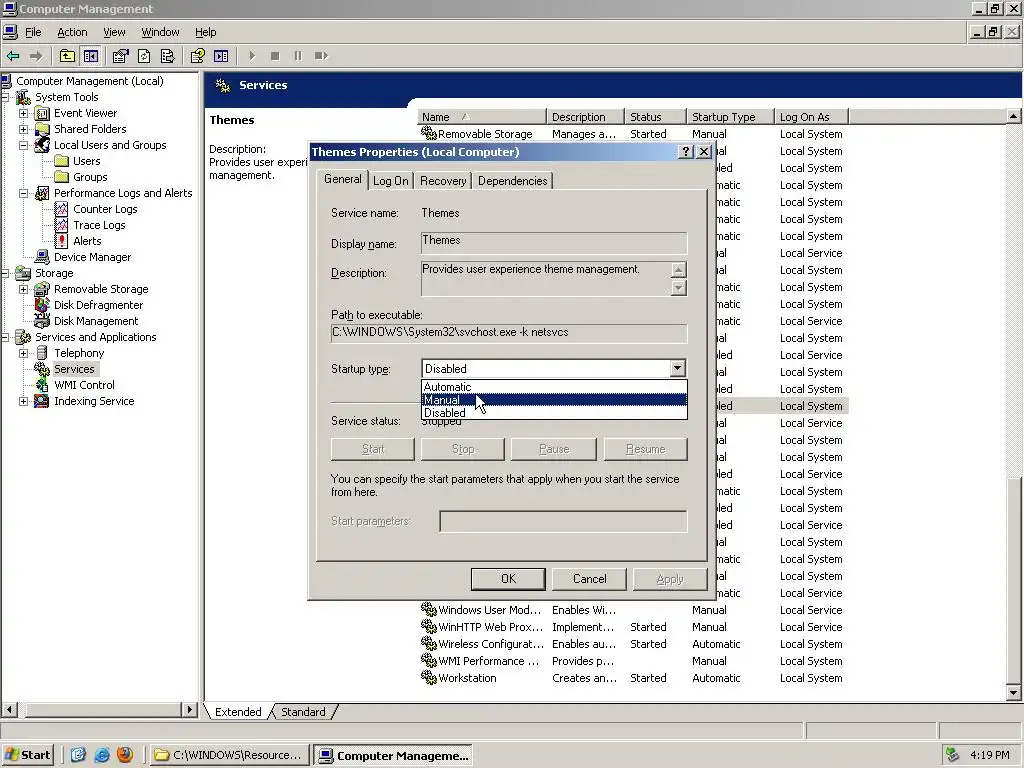This screenshot has width=1024, height=768.
Task: Select the Services node in the tree
Action: point(74,369)
